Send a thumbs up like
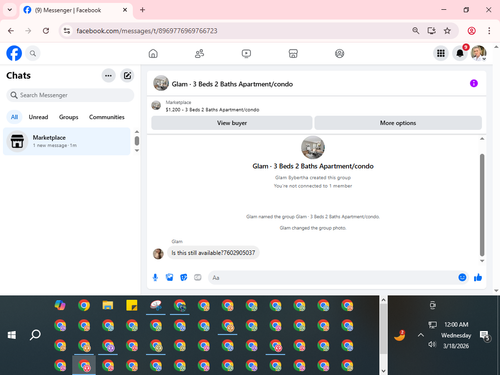Image resolution: width=500 pixels, height=375 pixels. click(478, 277)
